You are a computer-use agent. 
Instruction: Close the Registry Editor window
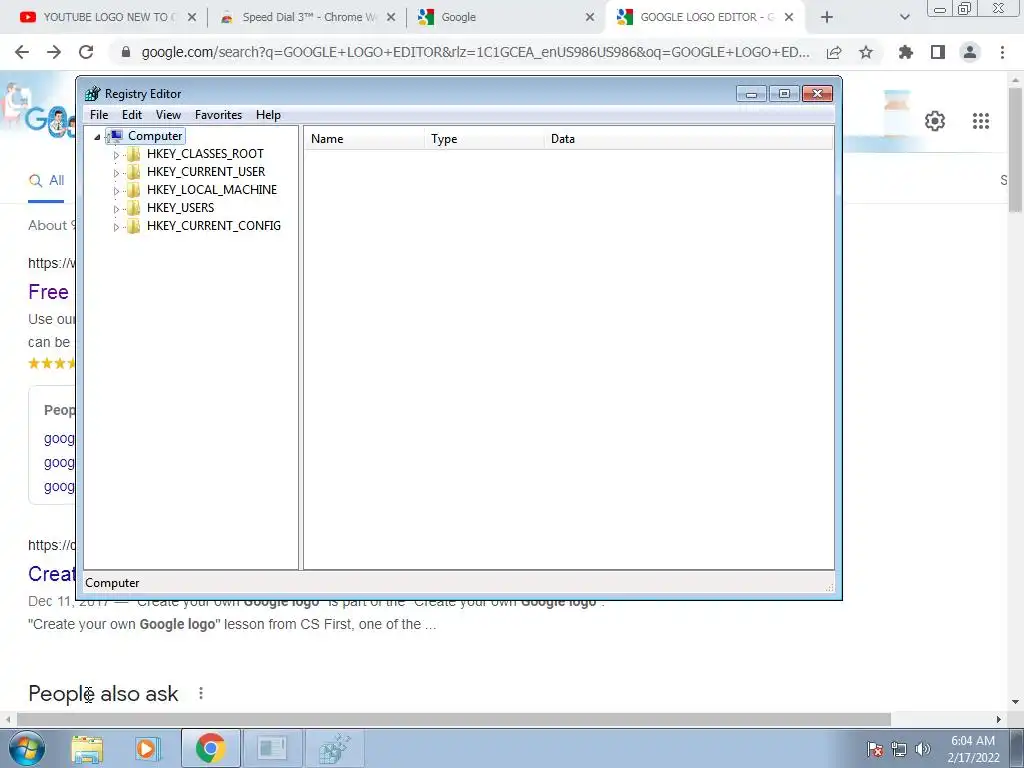(x=817, y=94)
